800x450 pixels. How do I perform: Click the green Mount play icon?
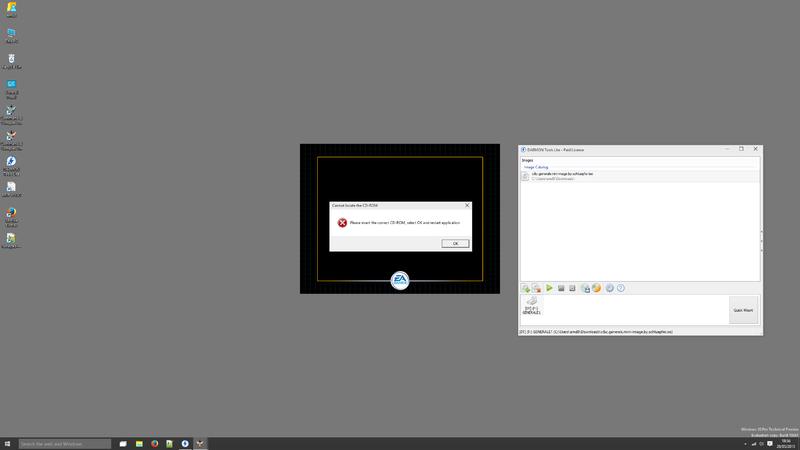[549, 288]
